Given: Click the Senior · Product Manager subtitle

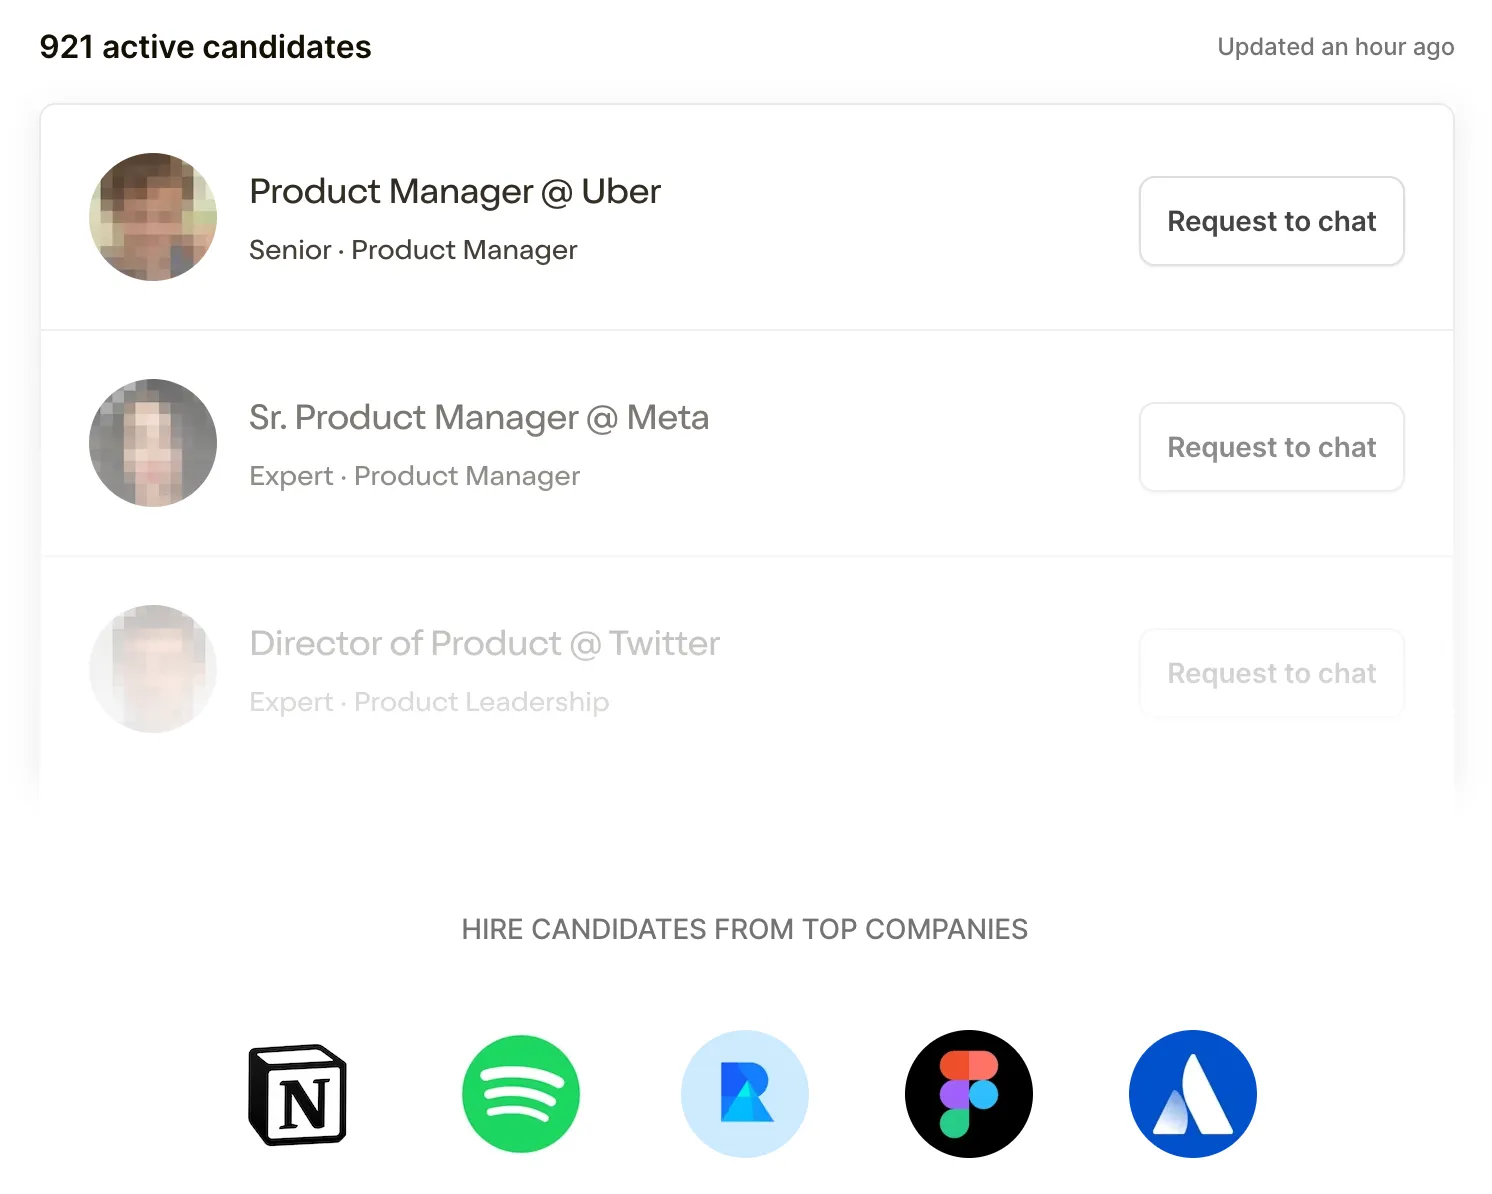Looking at the screenshot, I should point(413,250).
